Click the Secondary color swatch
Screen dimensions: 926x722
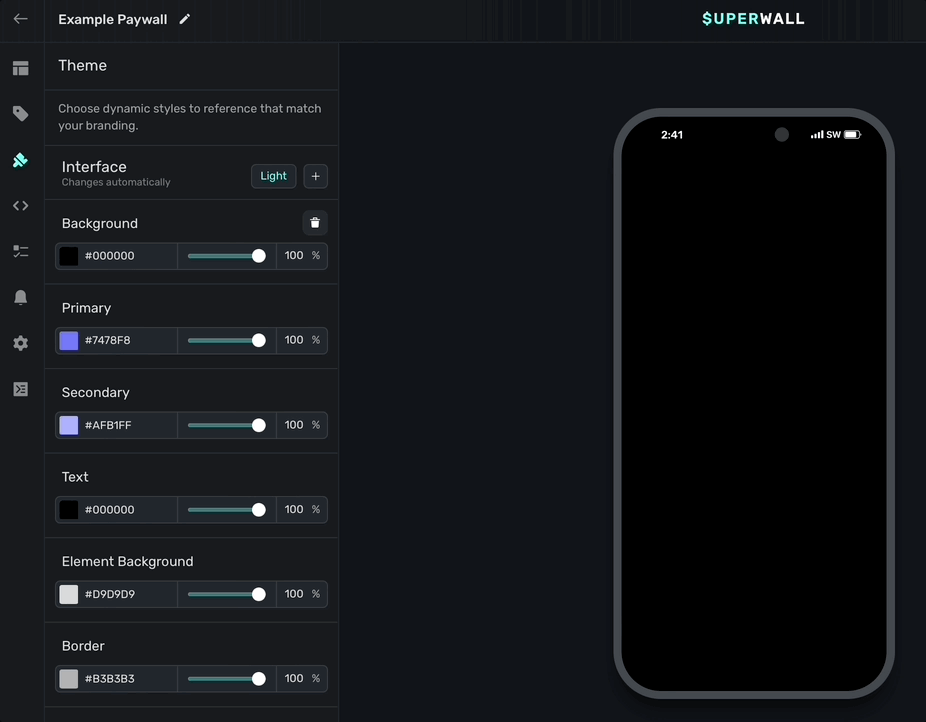[69, 425]
